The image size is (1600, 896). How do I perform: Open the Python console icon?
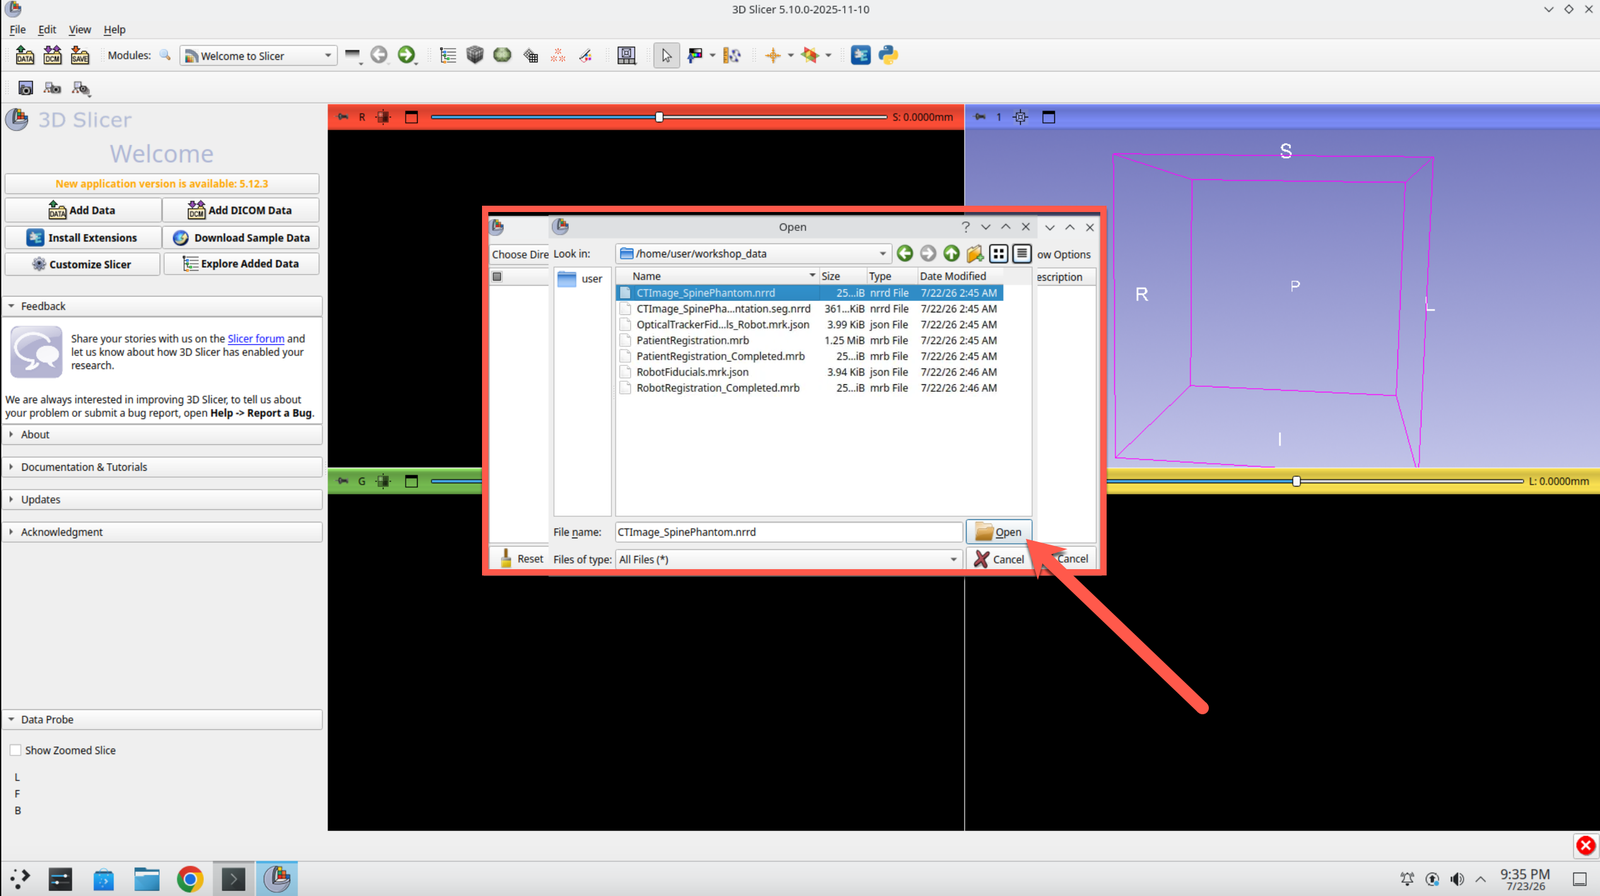[x=888, y=56]
